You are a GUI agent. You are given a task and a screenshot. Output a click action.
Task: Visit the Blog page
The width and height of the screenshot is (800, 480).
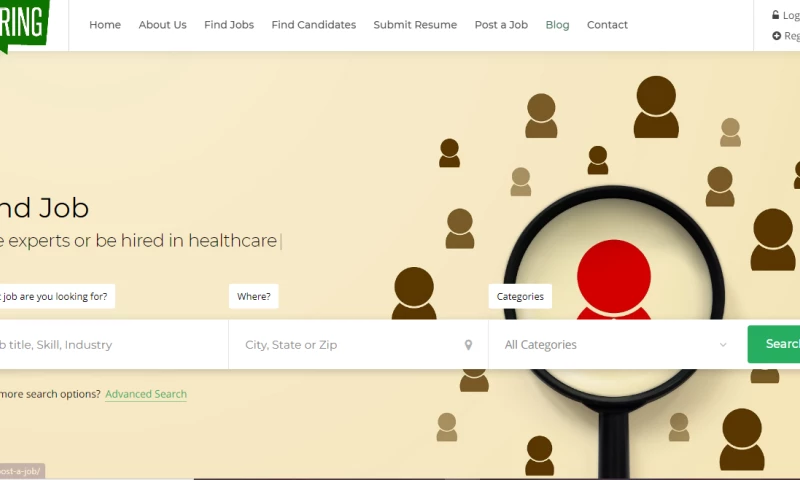click(x=557, y=25)
